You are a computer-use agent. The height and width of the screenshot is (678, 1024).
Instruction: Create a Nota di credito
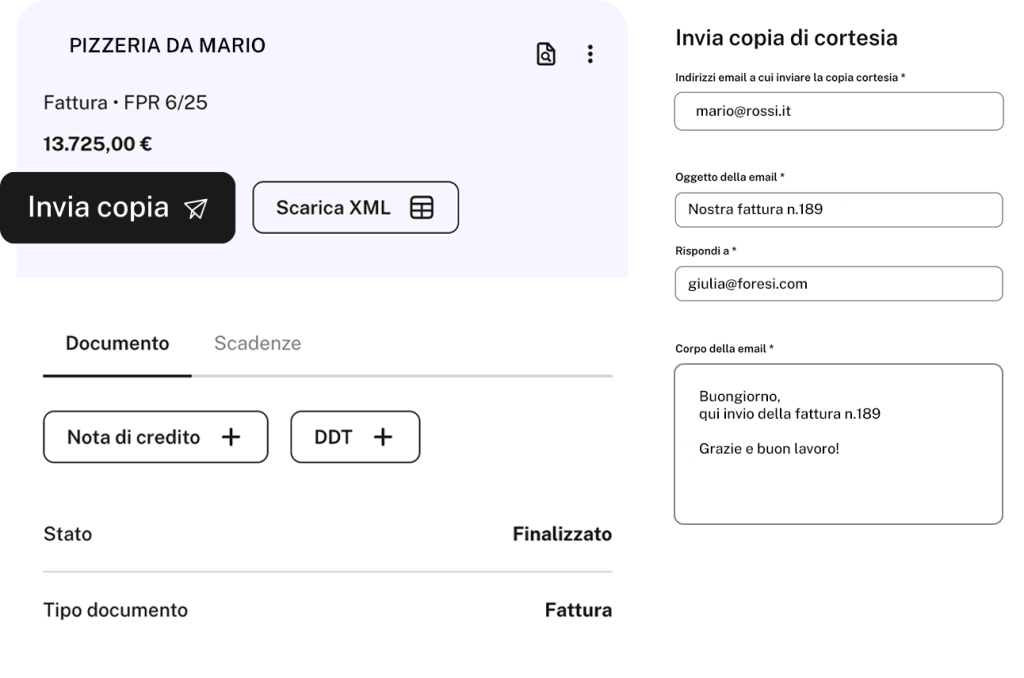155,437
